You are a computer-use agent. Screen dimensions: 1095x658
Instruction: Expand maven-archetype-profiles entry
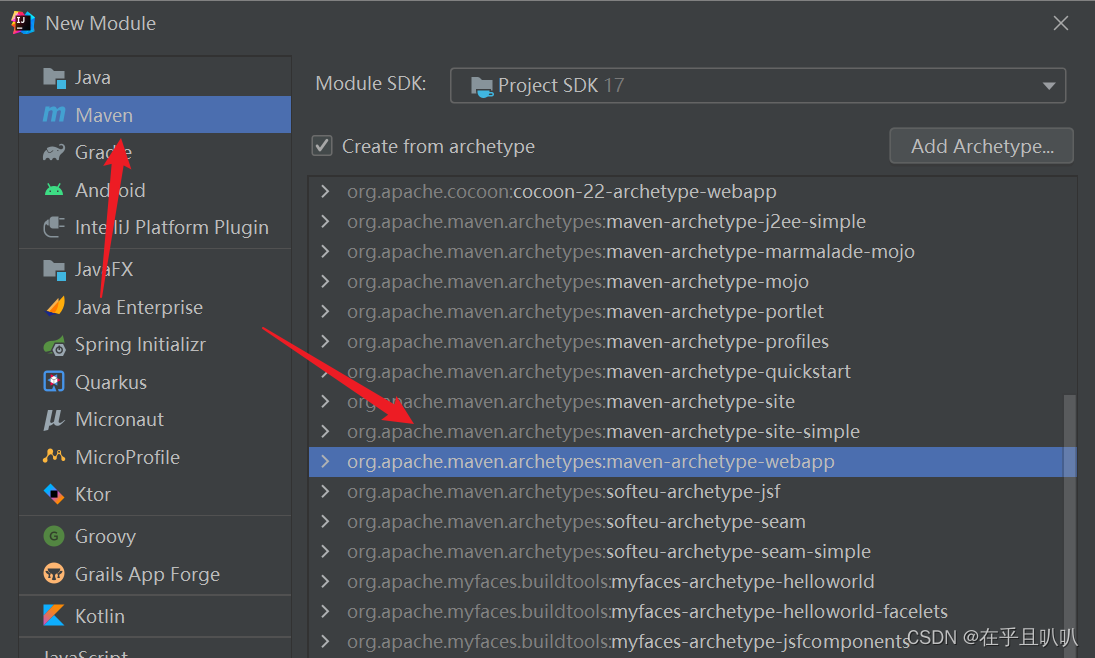coord(325,342)
